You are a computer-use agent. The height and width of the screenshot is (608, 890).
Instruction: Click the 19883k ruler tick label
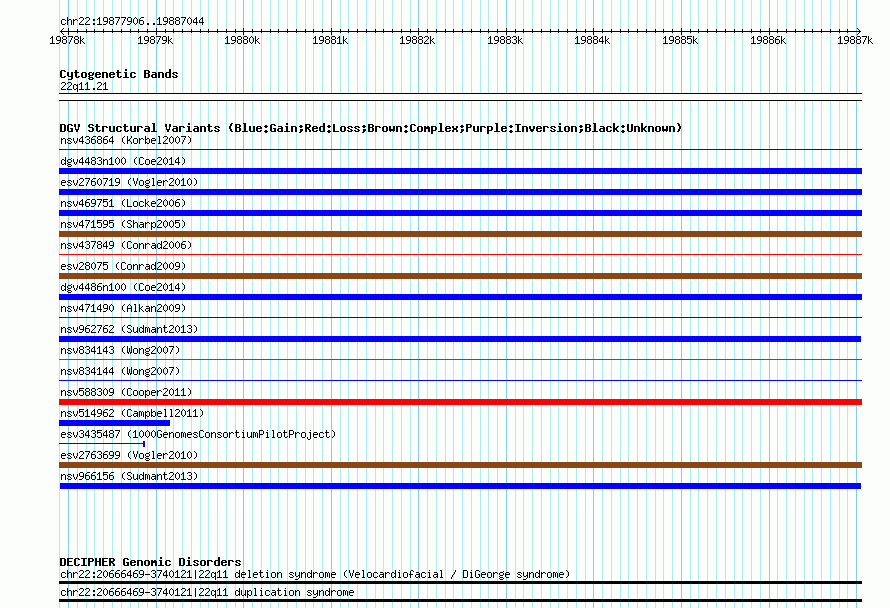point(505,40)
